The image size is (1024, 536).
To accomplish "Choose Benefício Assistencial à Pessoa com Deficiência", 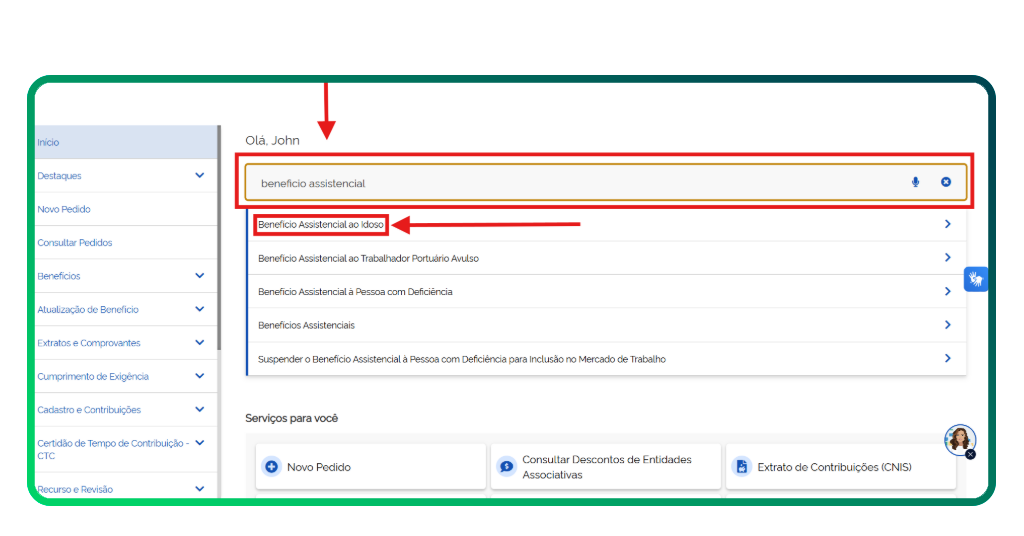I will 355,292.
